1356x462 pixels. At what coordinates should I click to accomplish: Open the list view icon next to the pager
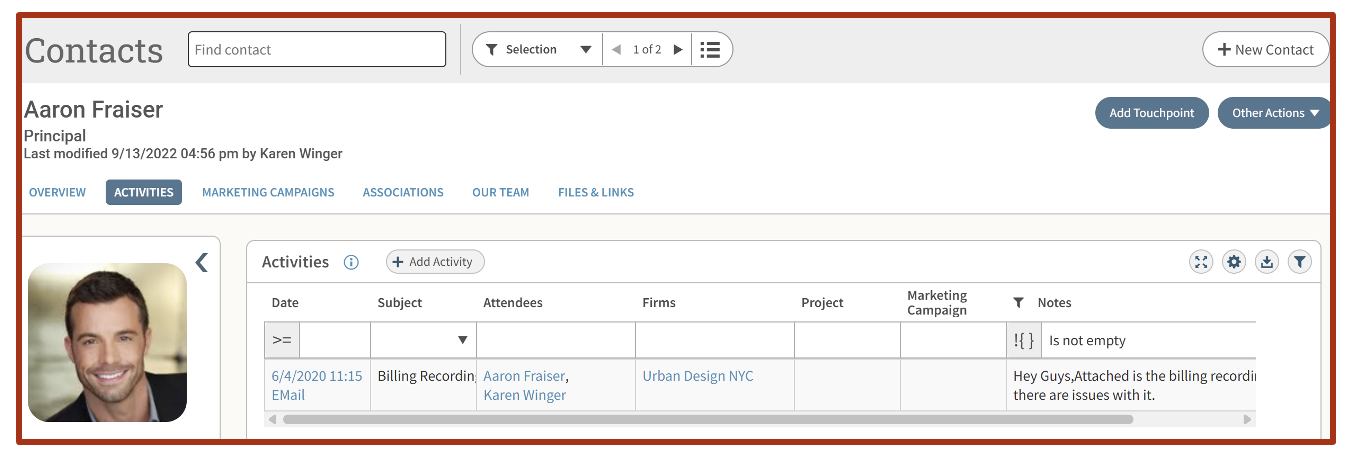tap(710, 50)
